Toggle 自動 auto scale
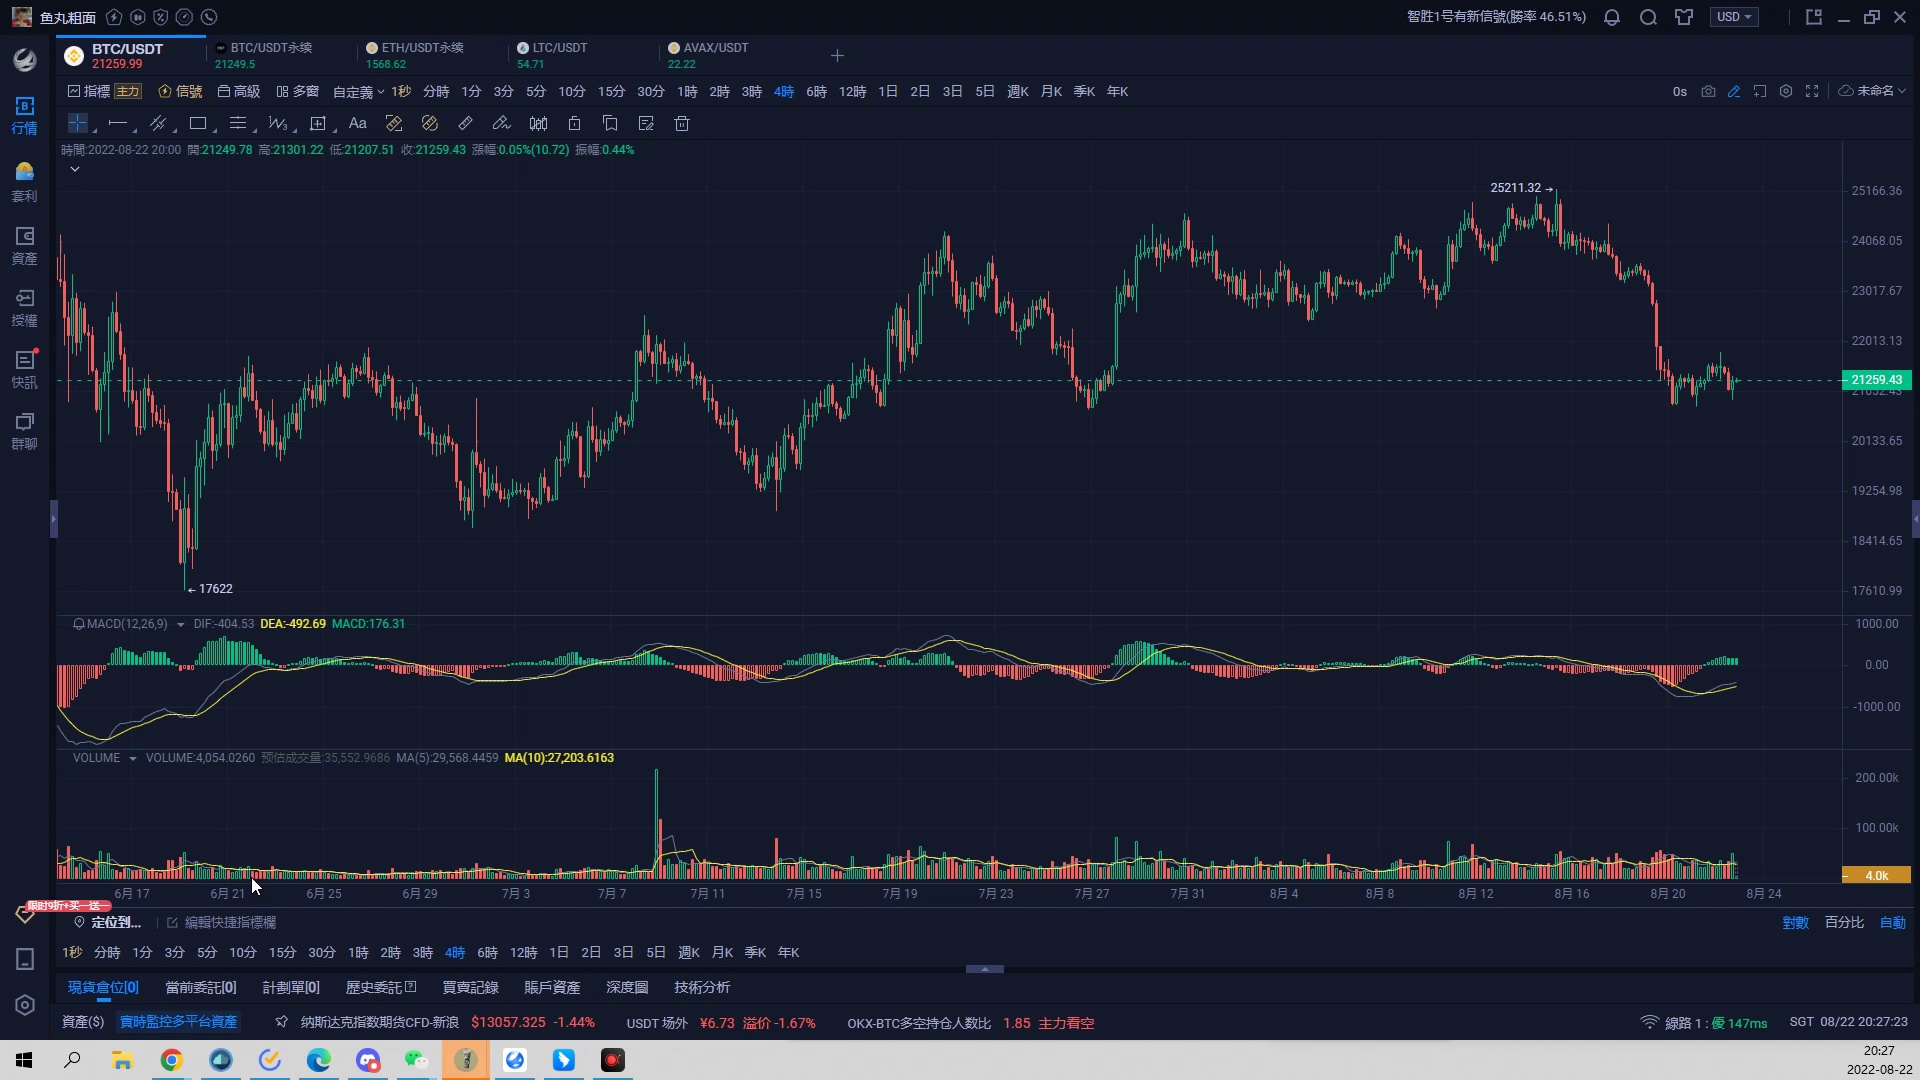Screen dimensions: 1920x1080 [1892, 922]
